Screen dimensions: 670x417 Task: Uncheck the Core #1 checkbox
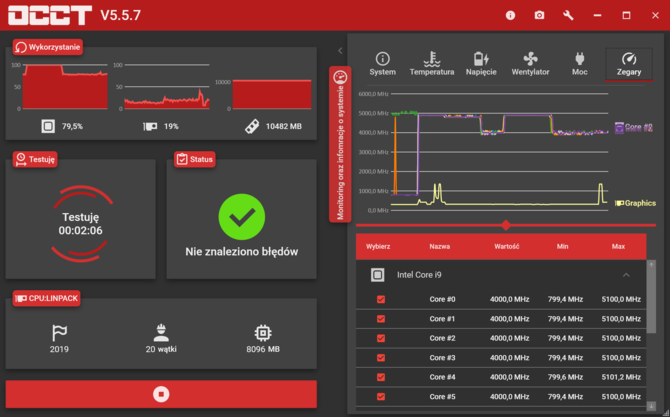(x=381, y=319)
